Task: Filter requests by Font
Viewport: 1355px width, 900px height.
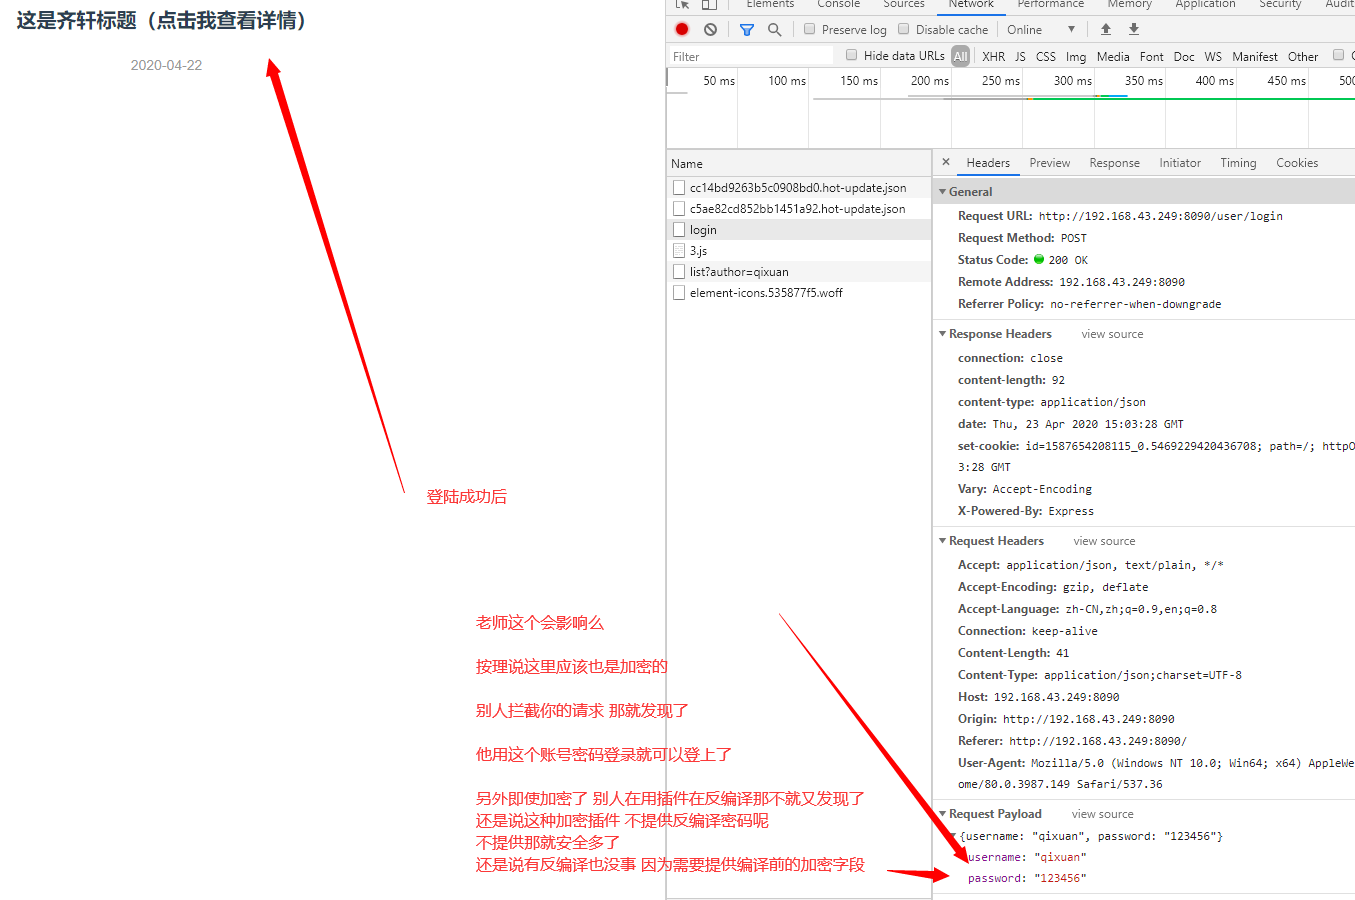Action: (1152, 57)
